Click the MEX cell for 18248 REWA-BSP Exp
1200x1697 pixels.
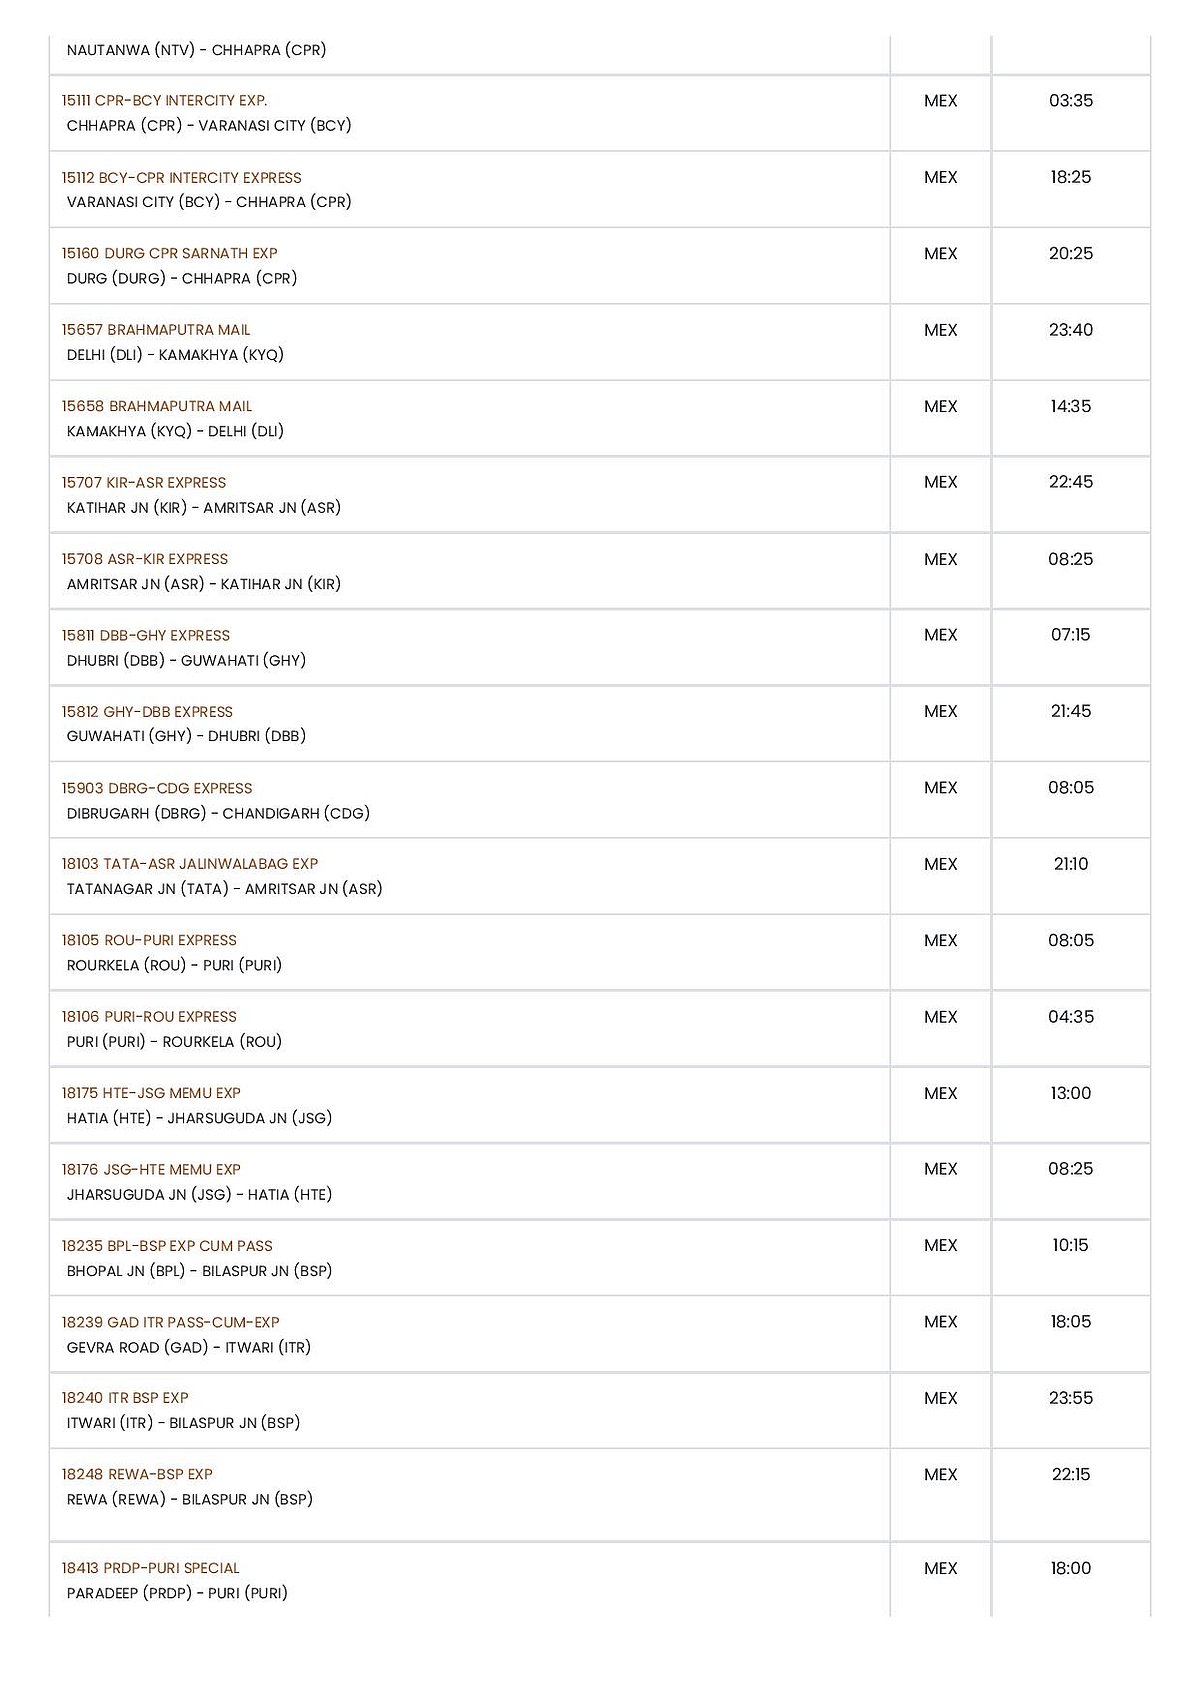point(940,1475)
